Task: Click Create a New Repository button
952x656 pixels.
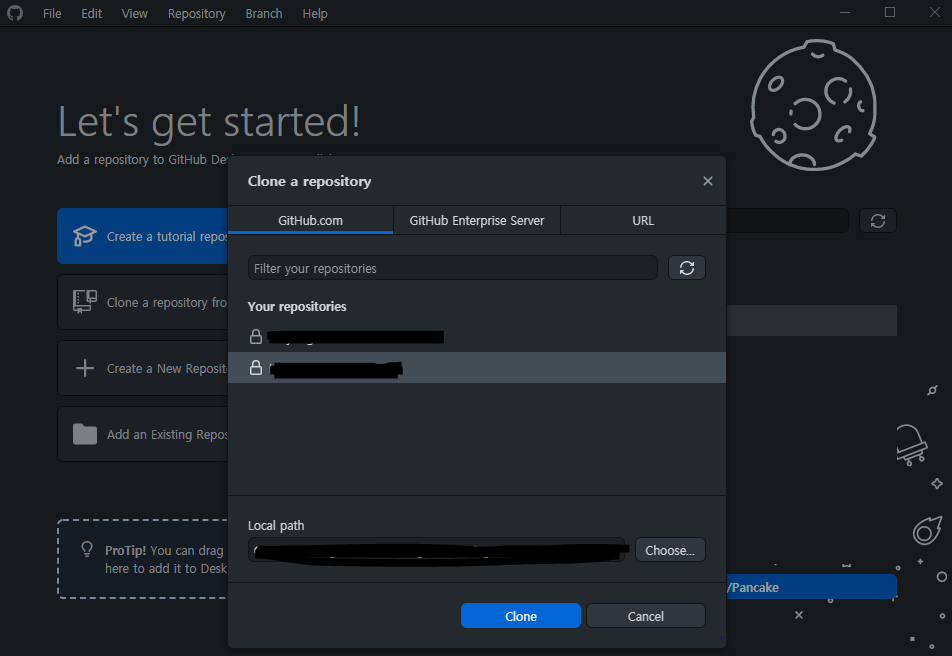Action: click(143, 368)
